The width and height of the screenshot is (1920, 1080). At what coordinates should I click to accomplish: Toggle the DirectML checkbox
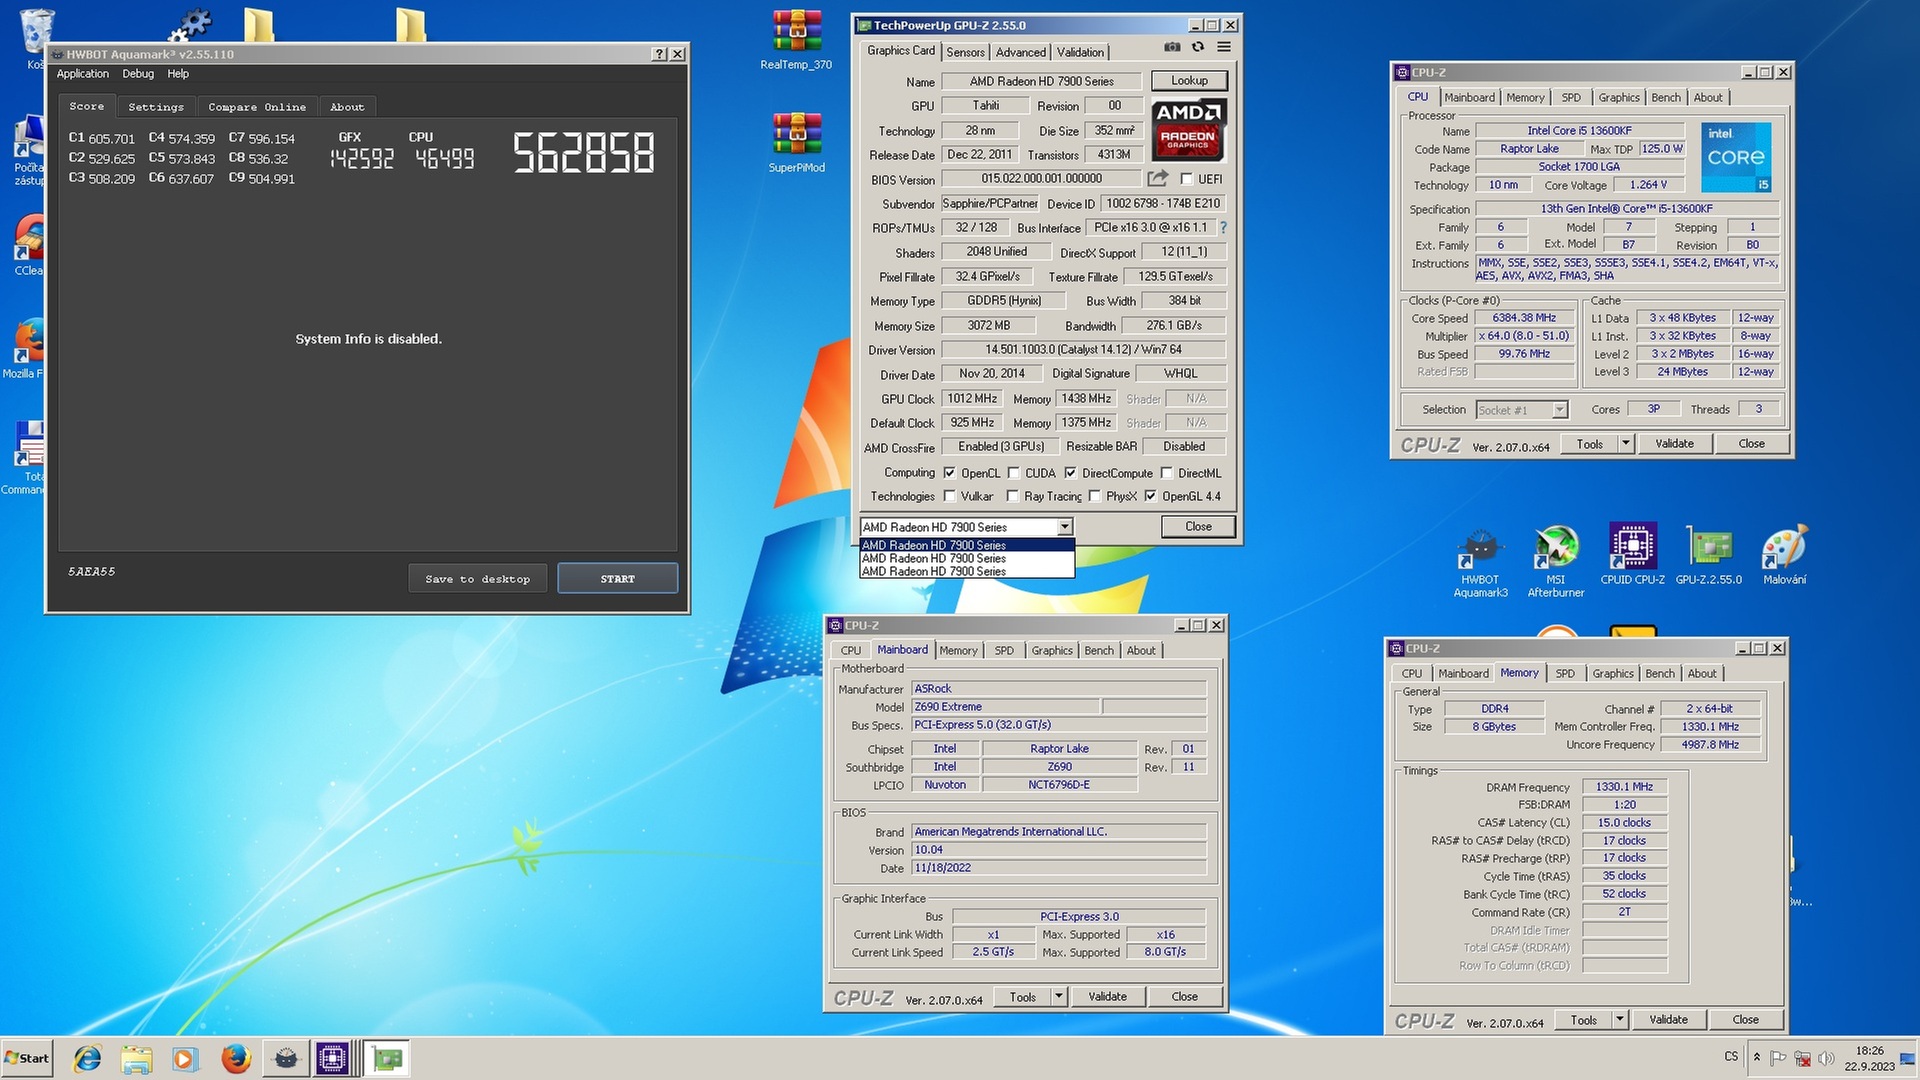[x=1167, y=473]
